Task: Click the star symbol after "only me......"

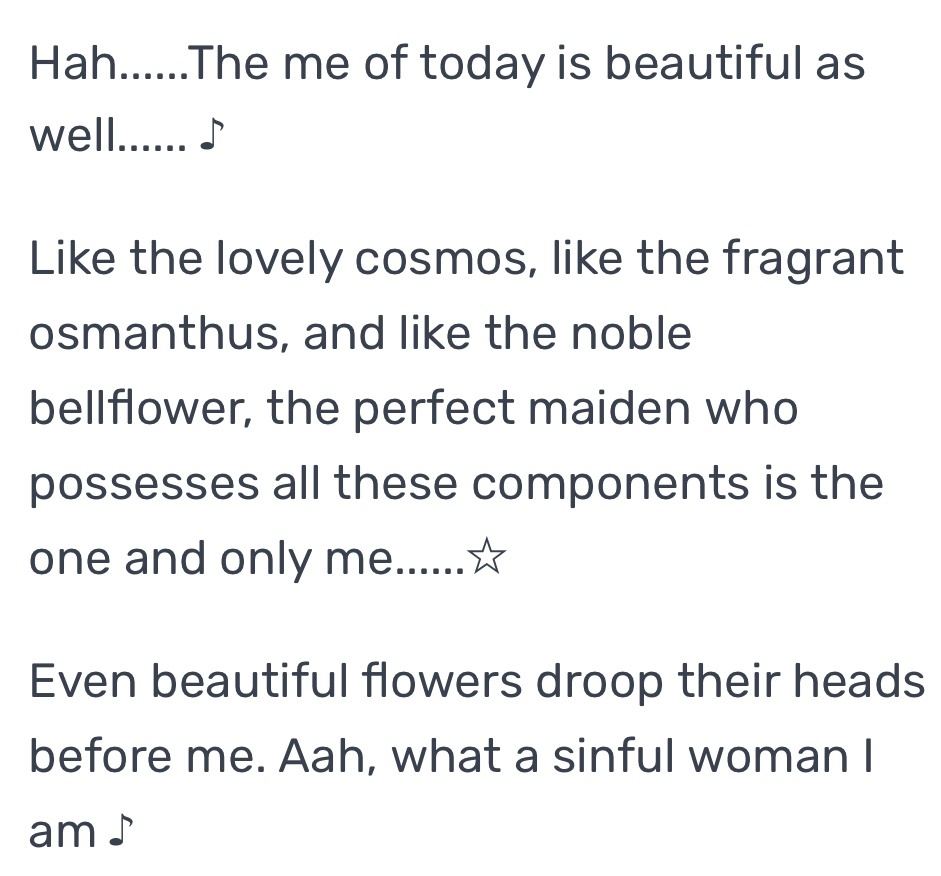Action: pos(486,556)
